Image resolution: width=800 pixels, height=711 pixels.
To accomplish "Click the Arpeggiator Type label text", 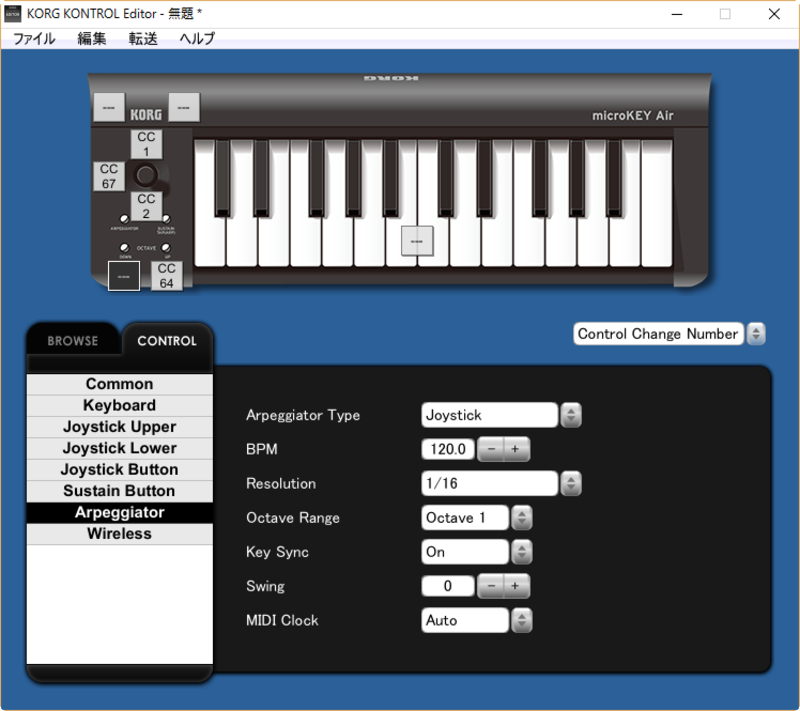I will [303, 415].
